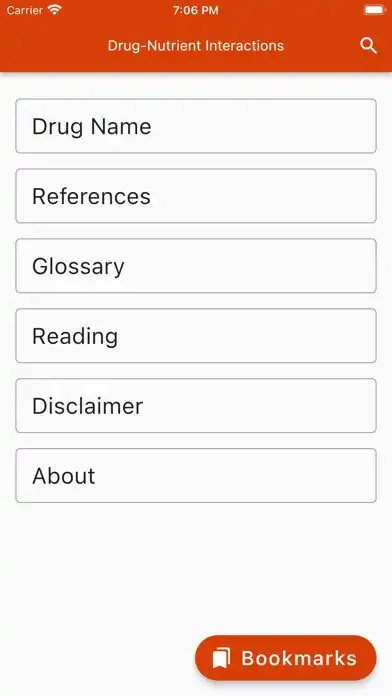
Task: Click the 'Glossary' text label
Action: coord(78,267)
